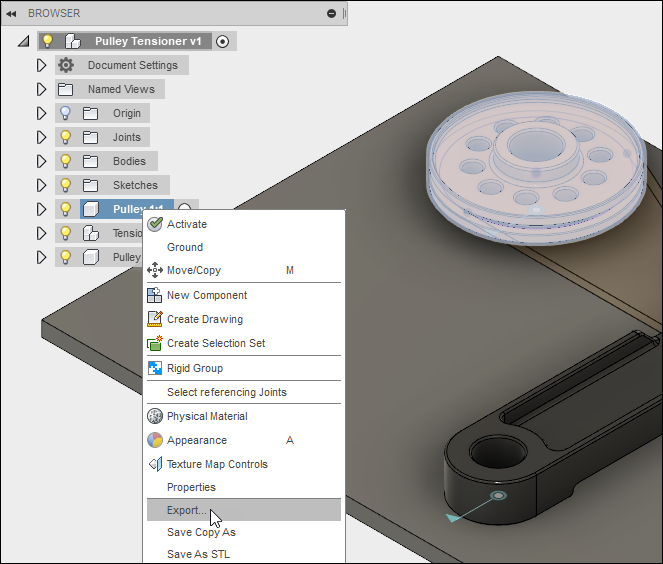The width and height of the screenshot is (663, 564).
Task: Click the Create Drawing icon
Action: (x=155, y=319)
